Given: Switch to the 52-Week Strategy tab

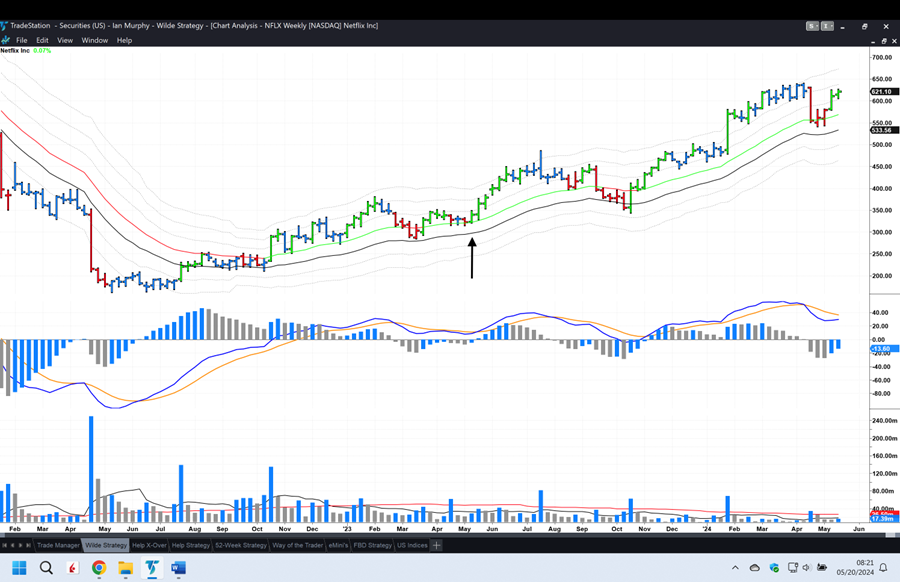Looking at the screenshot, I should pos(240,545).
